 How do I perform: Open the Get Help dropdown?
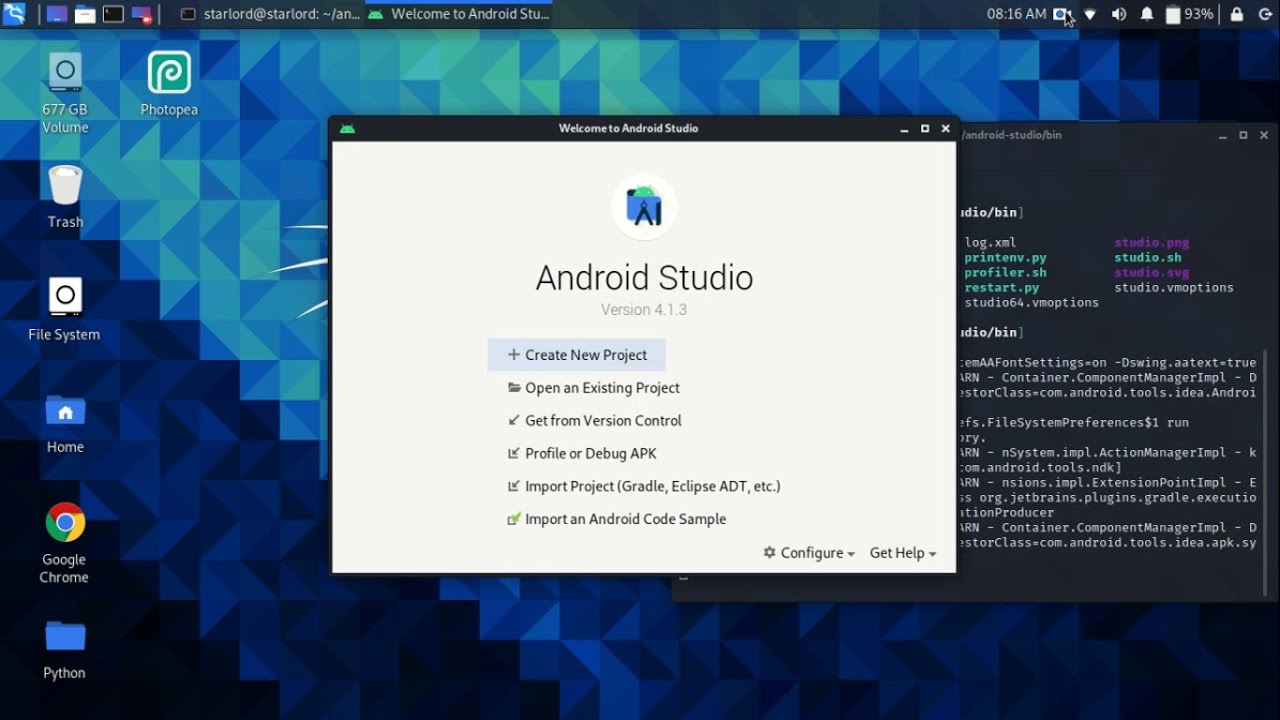[903, 553]
